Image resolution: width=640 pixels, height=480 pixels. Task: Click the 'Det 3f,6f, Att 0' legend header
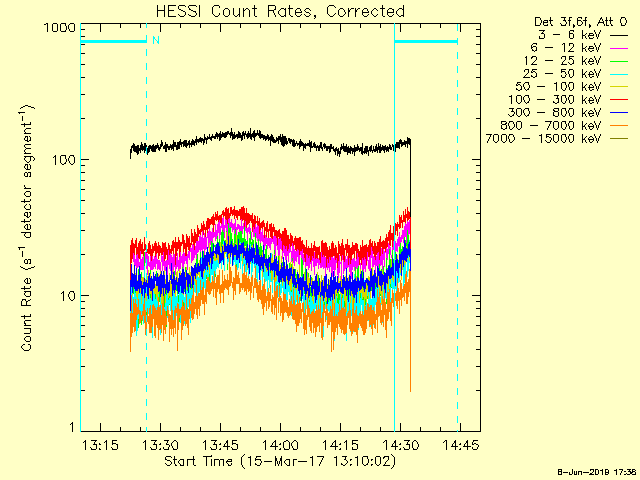click(580, 22)
